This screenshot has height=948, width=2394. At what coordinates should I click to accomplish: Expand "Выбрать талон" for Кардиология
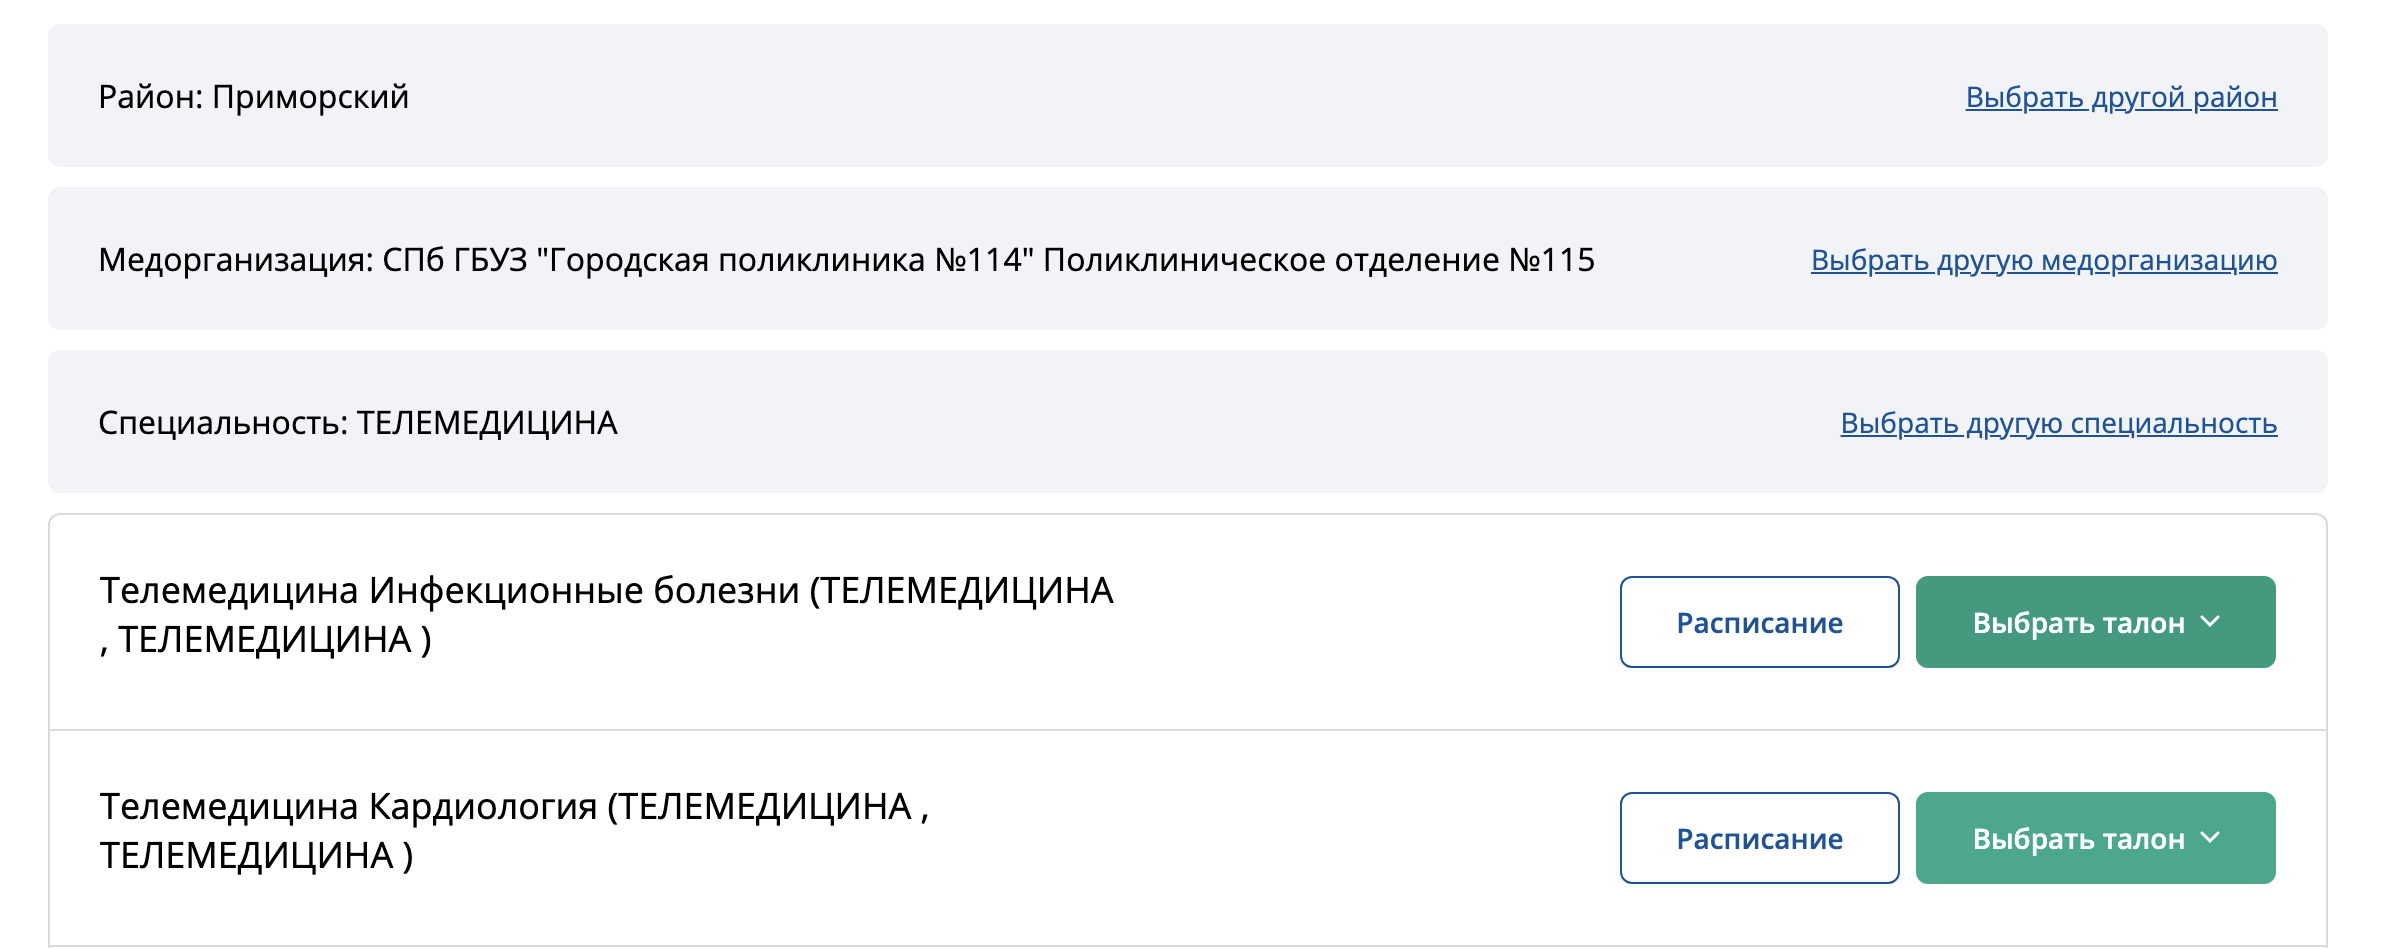pos(2078,838)
